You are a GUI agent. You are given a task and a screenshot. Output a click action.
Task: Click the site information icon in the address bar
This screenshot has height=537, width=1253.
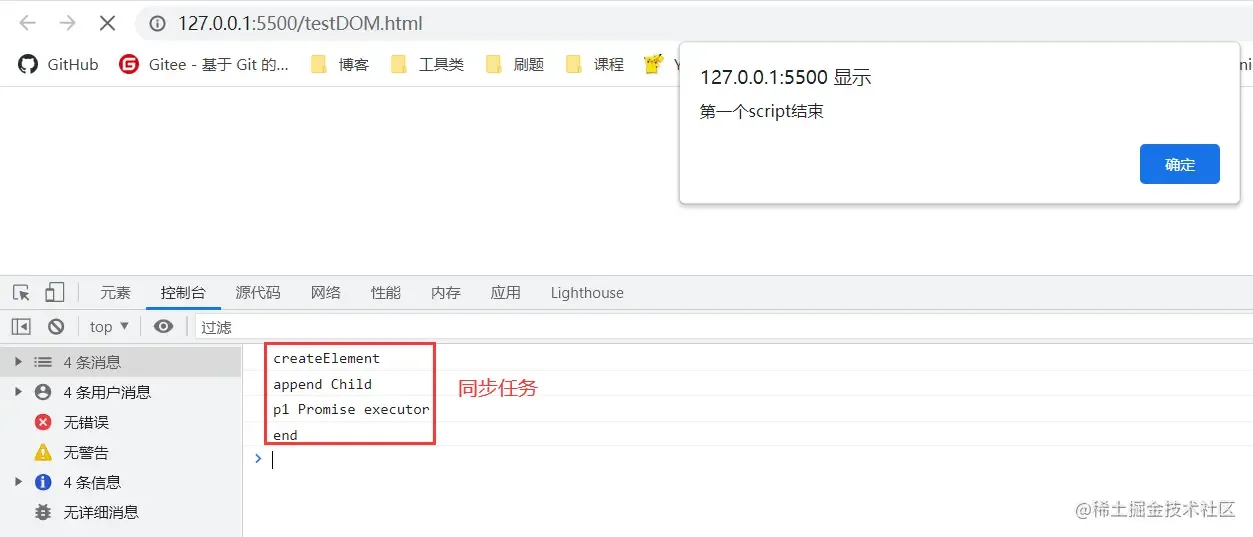[157, 23]
